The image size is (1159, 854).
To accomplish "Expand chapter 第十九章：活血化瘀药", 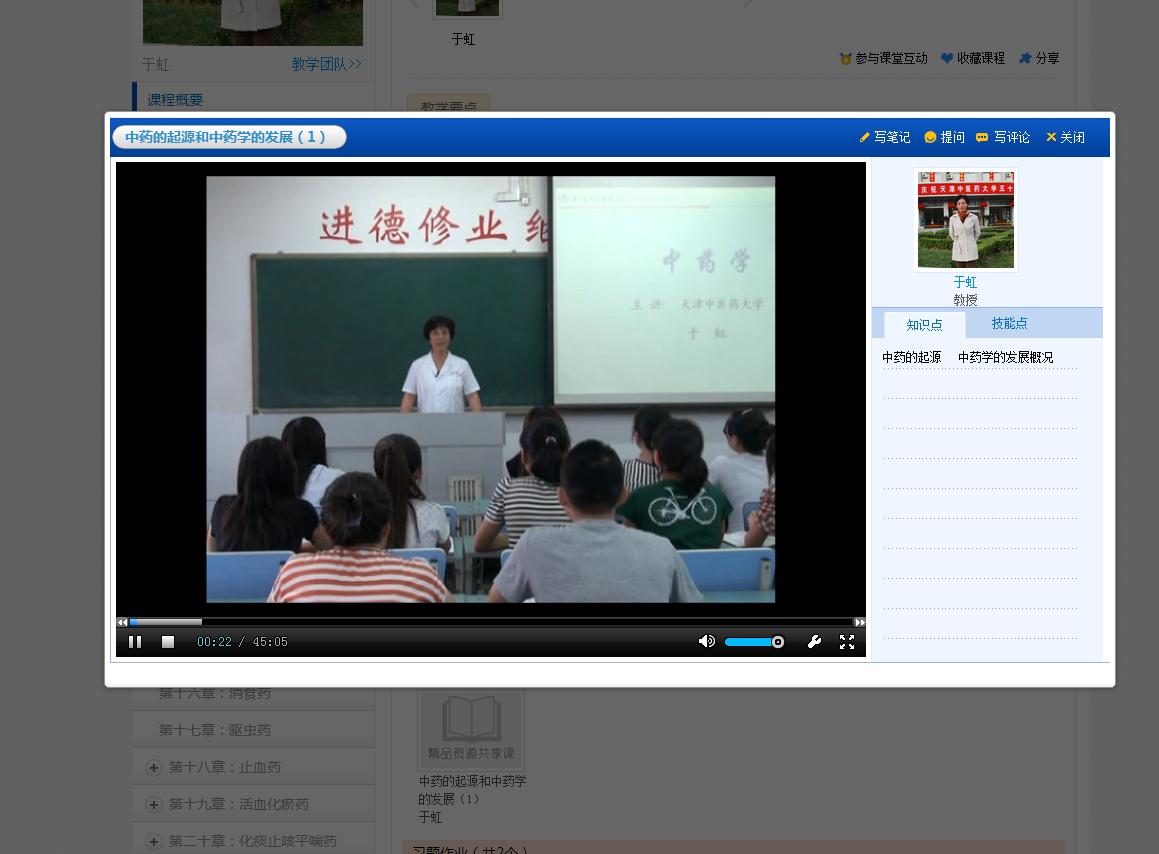I will 154,804.
